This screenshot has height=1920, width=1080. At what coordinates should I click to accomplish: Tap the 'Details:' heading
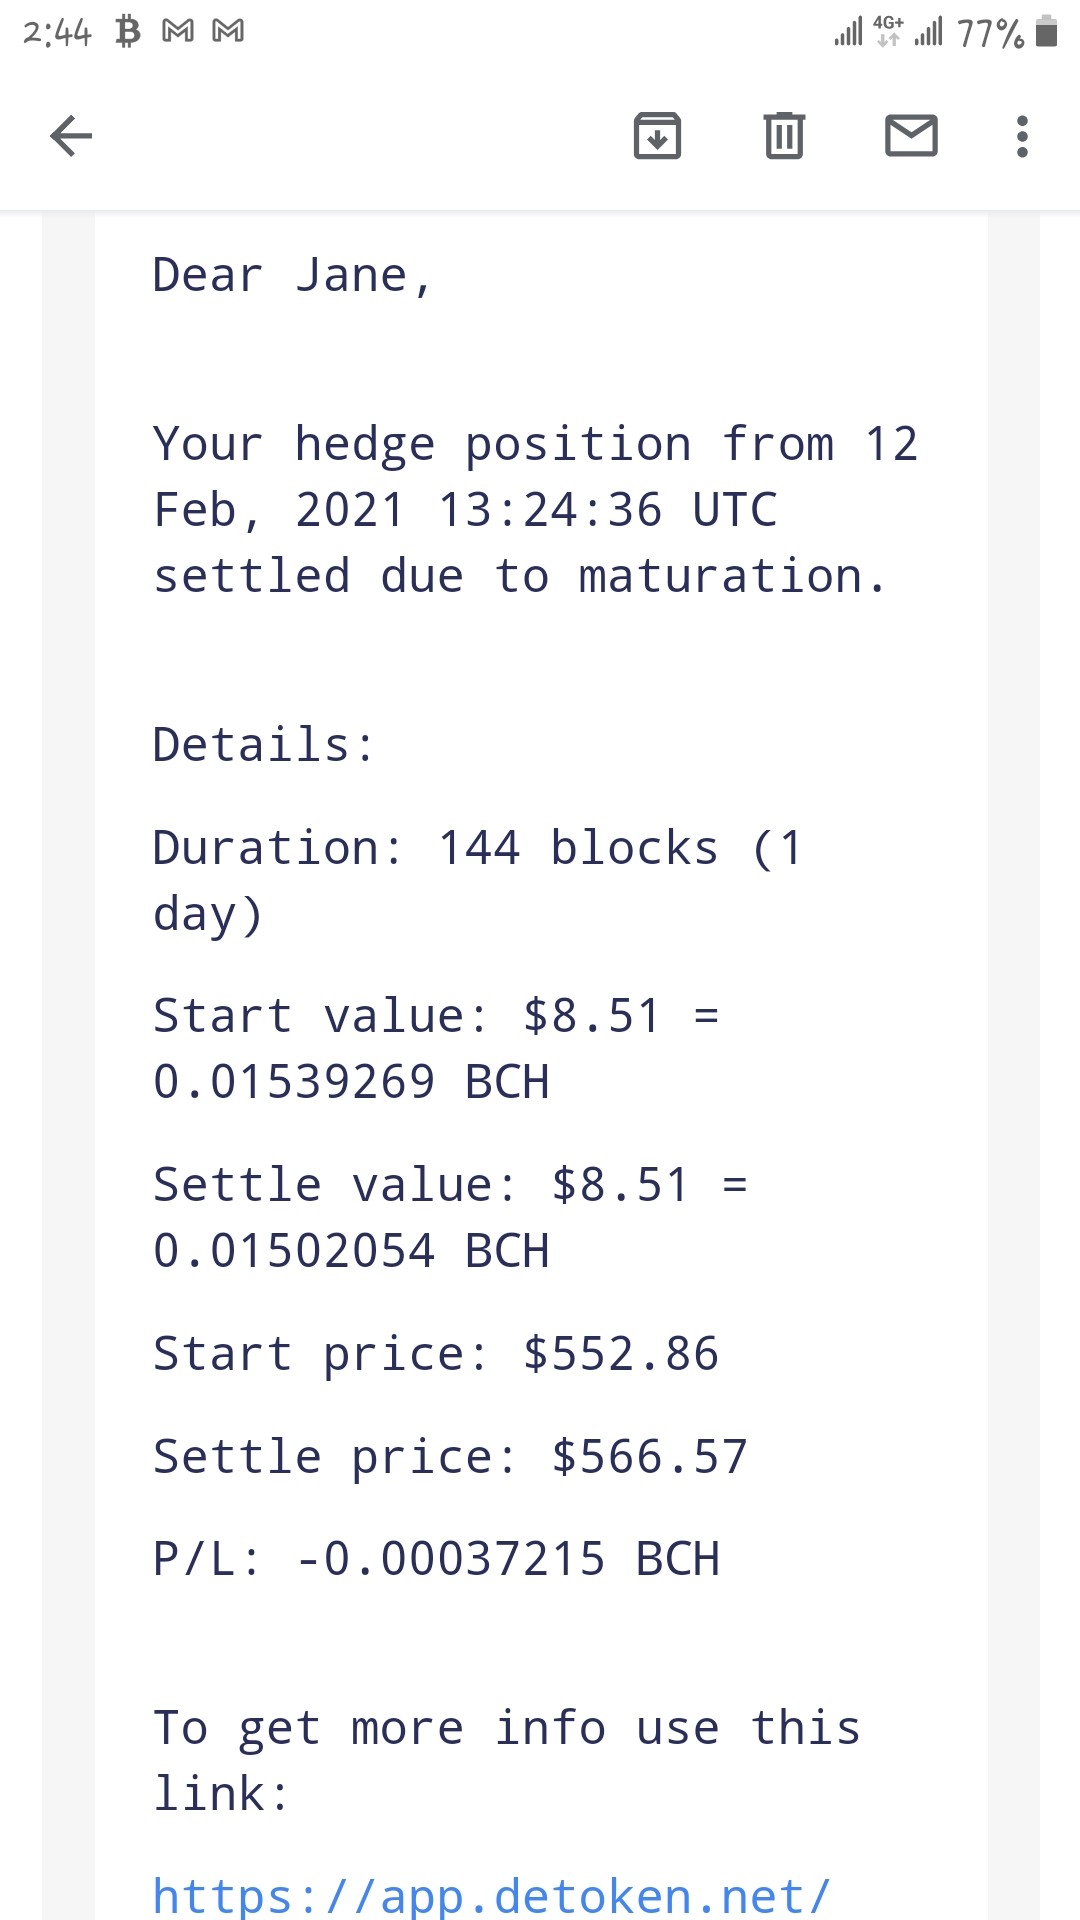pos(263,745)
